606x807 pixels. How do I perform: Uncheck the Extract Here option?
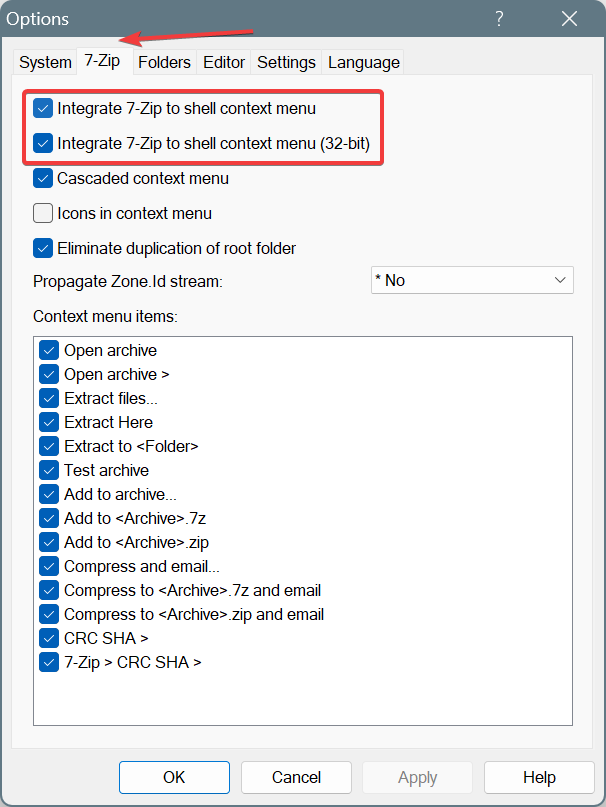(49, 422)
